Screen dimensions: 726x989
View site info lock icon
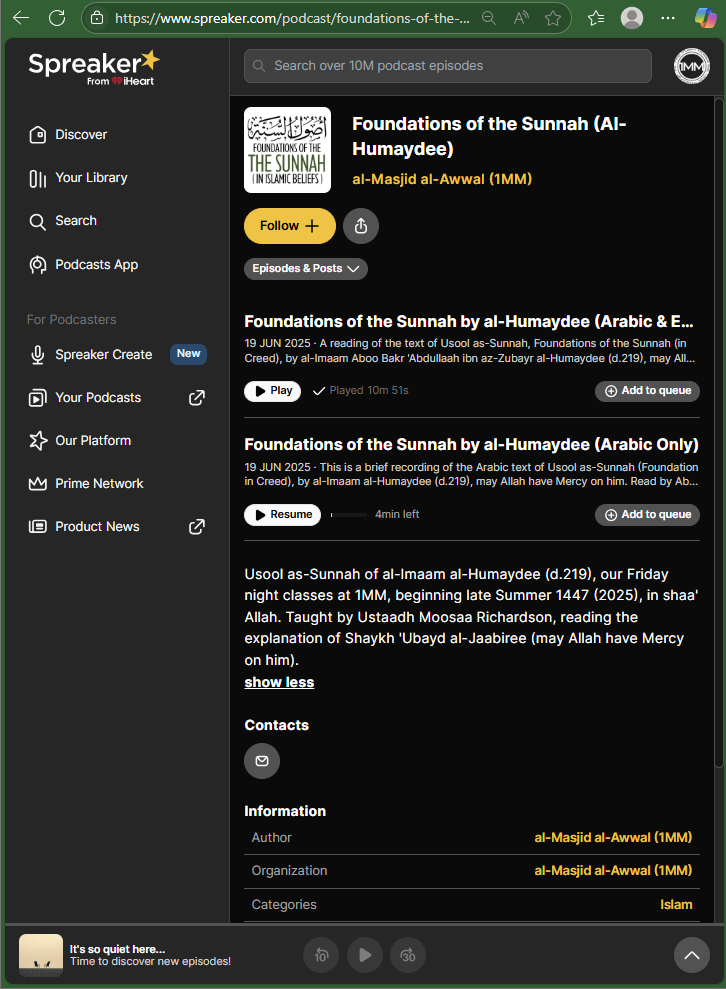[x=97, y=18]
